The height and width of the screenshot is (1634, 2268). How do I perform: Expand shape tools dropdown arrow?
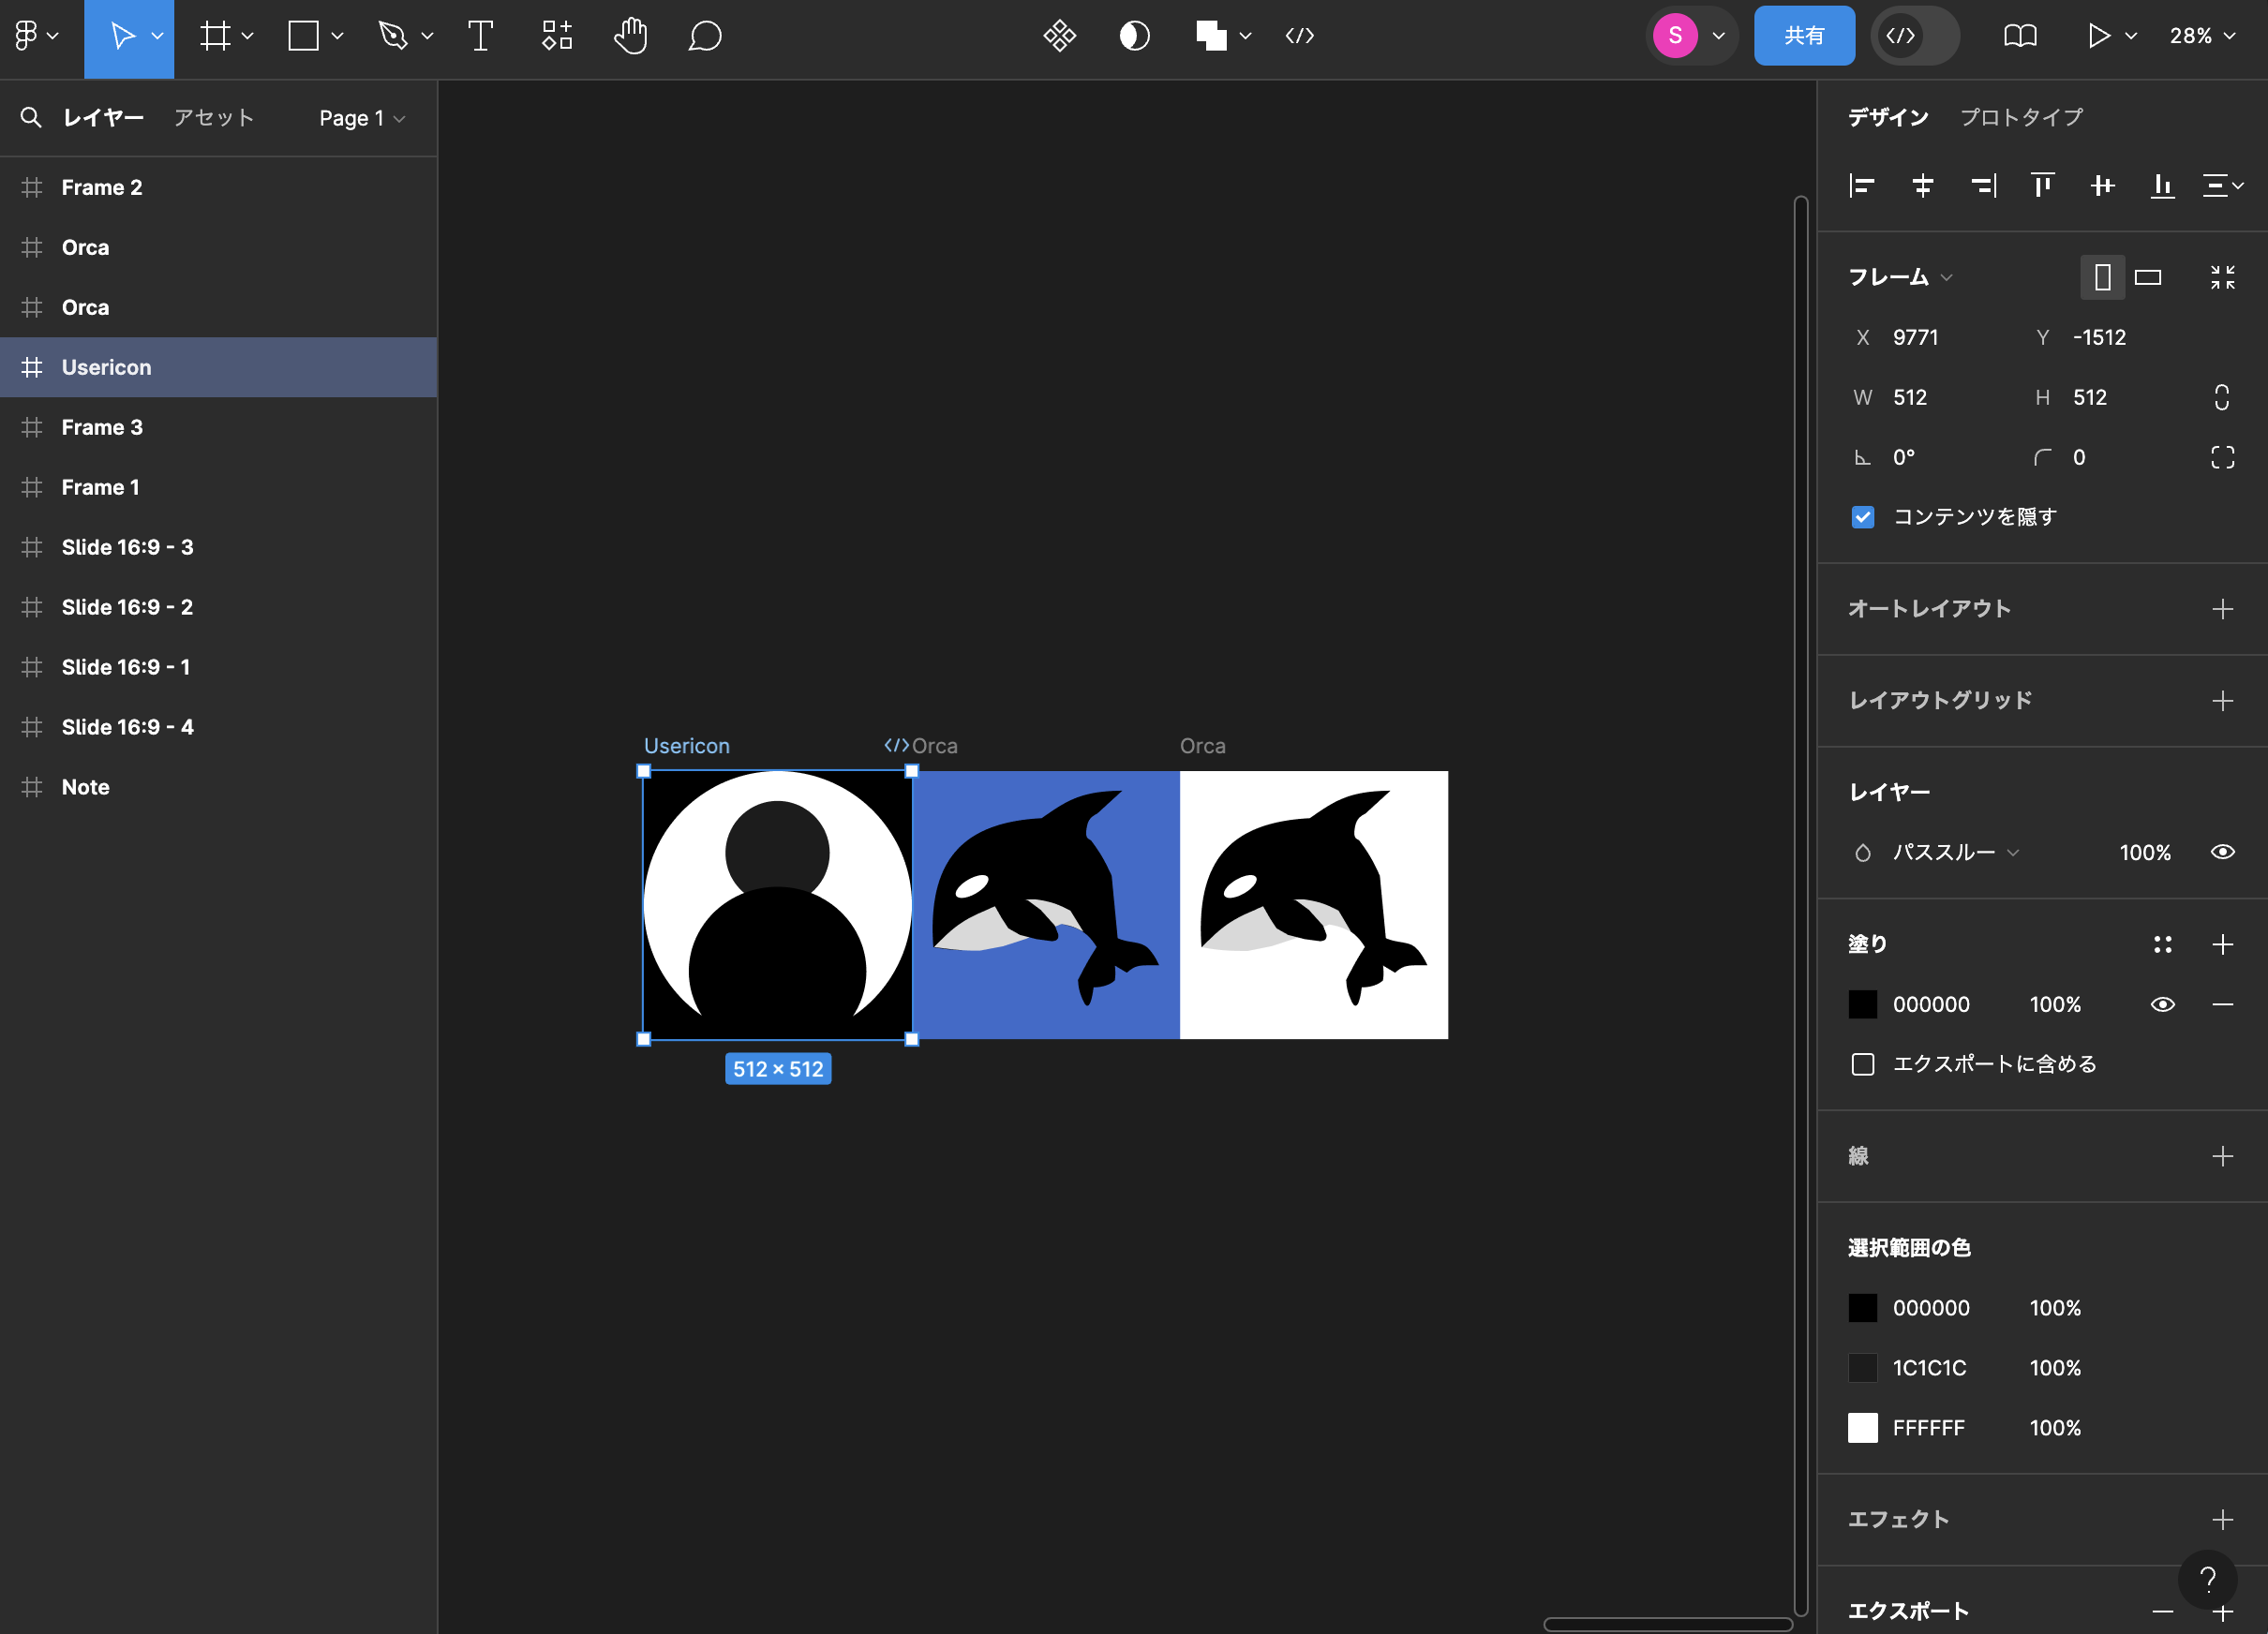(x=337, y=36)
